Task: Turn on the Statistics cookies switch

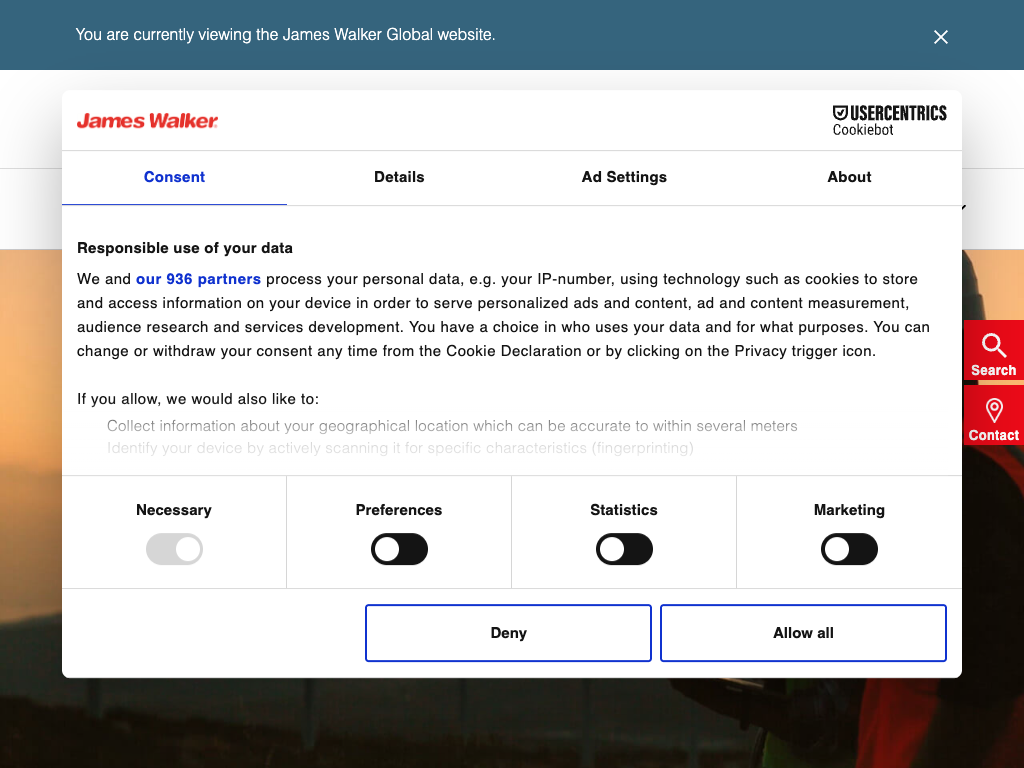Action: click(x=624, y=549)
